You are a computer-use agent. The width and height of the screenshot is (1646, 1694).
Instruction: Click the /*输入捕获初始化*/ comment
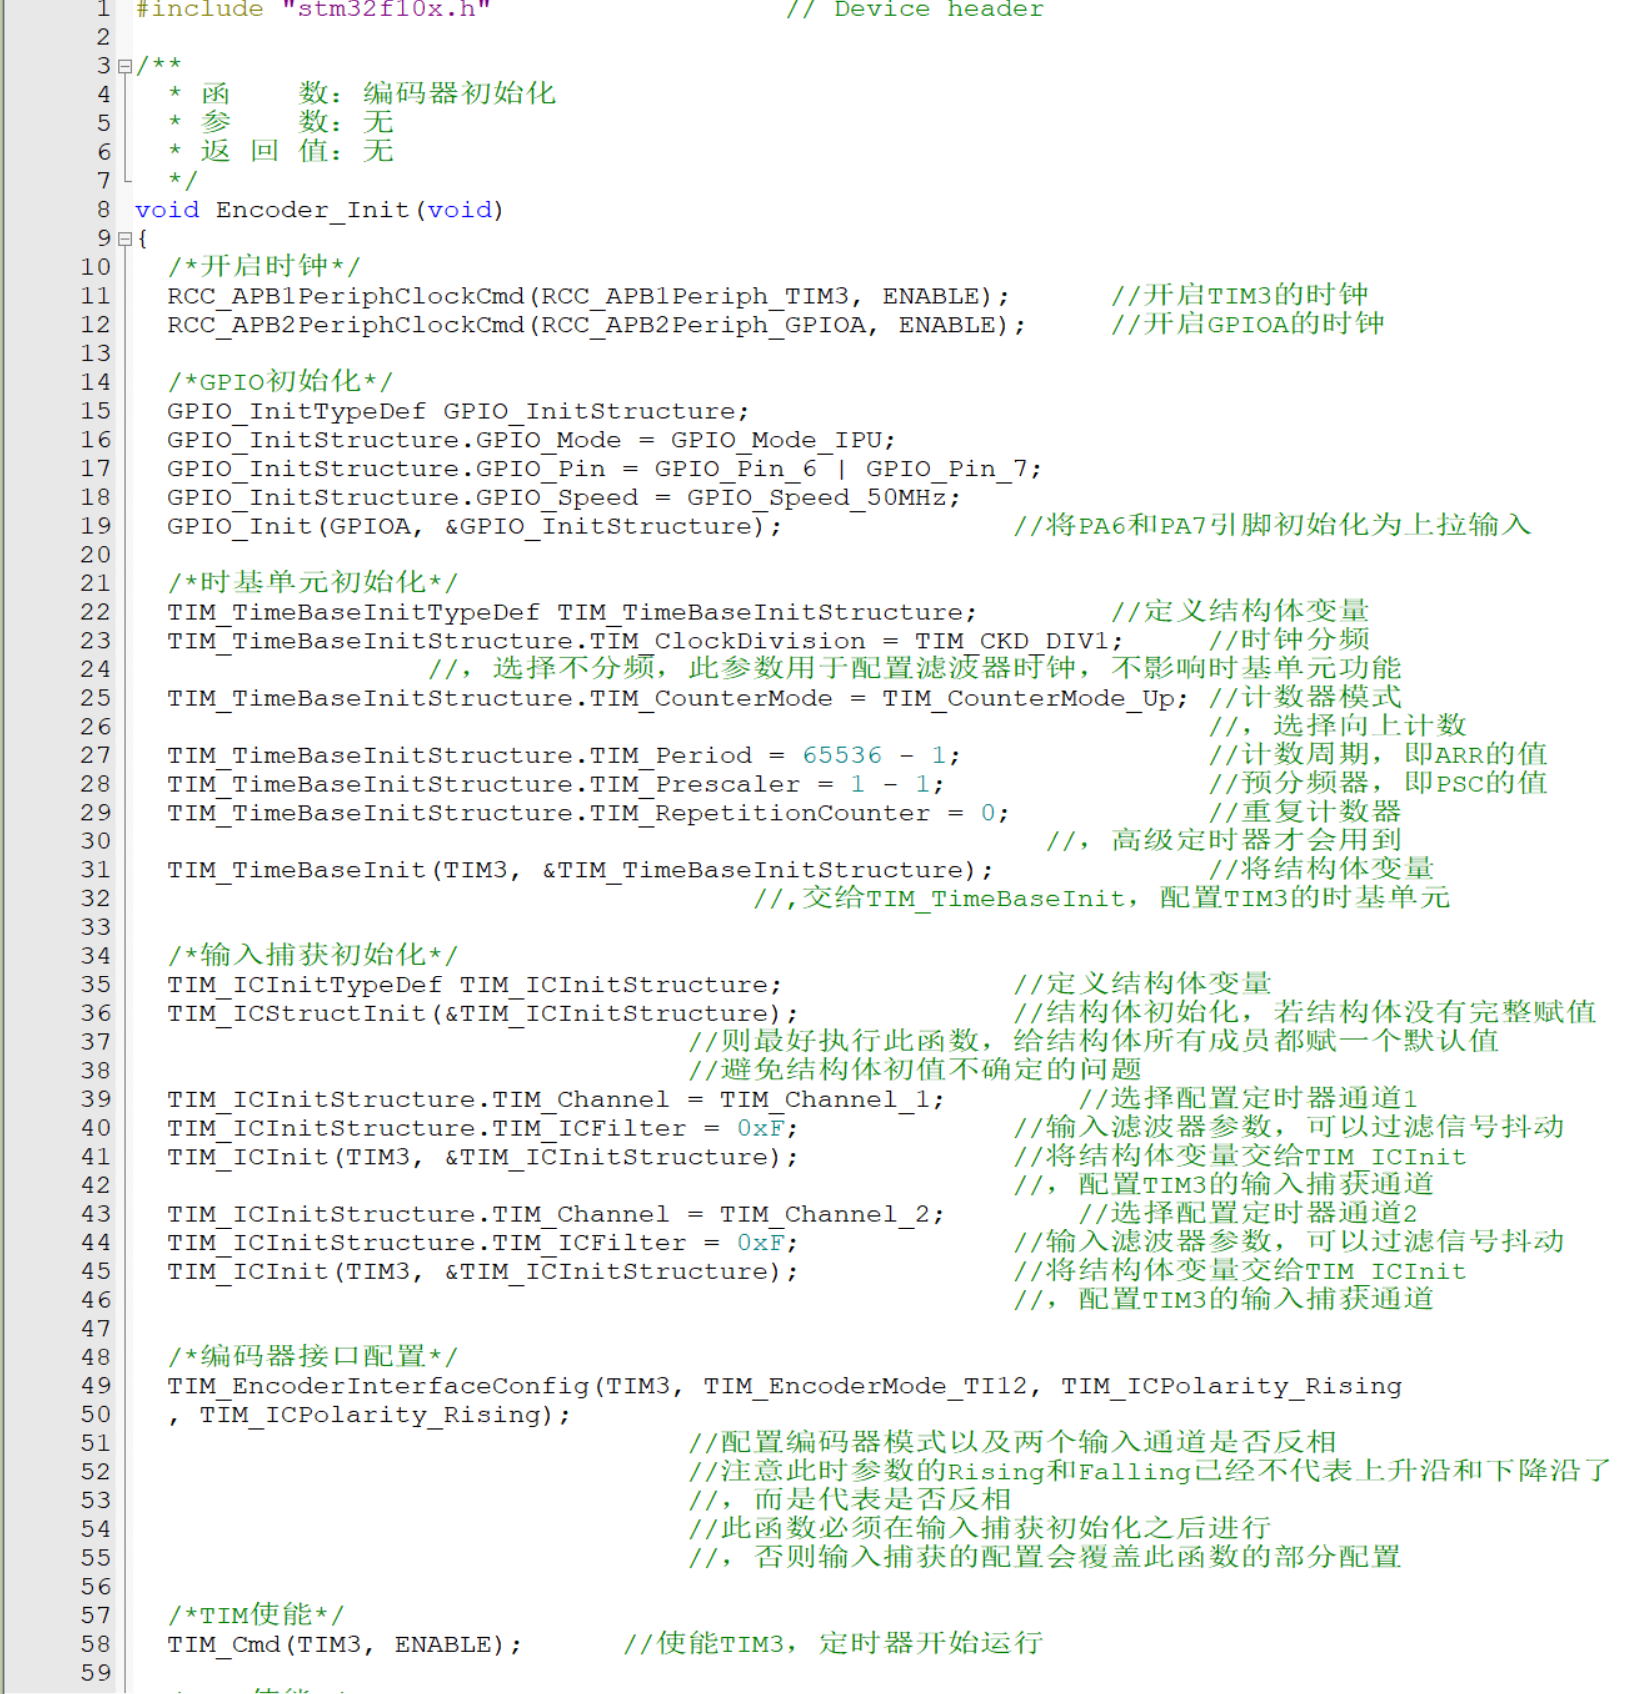click(x=312, y=956)
